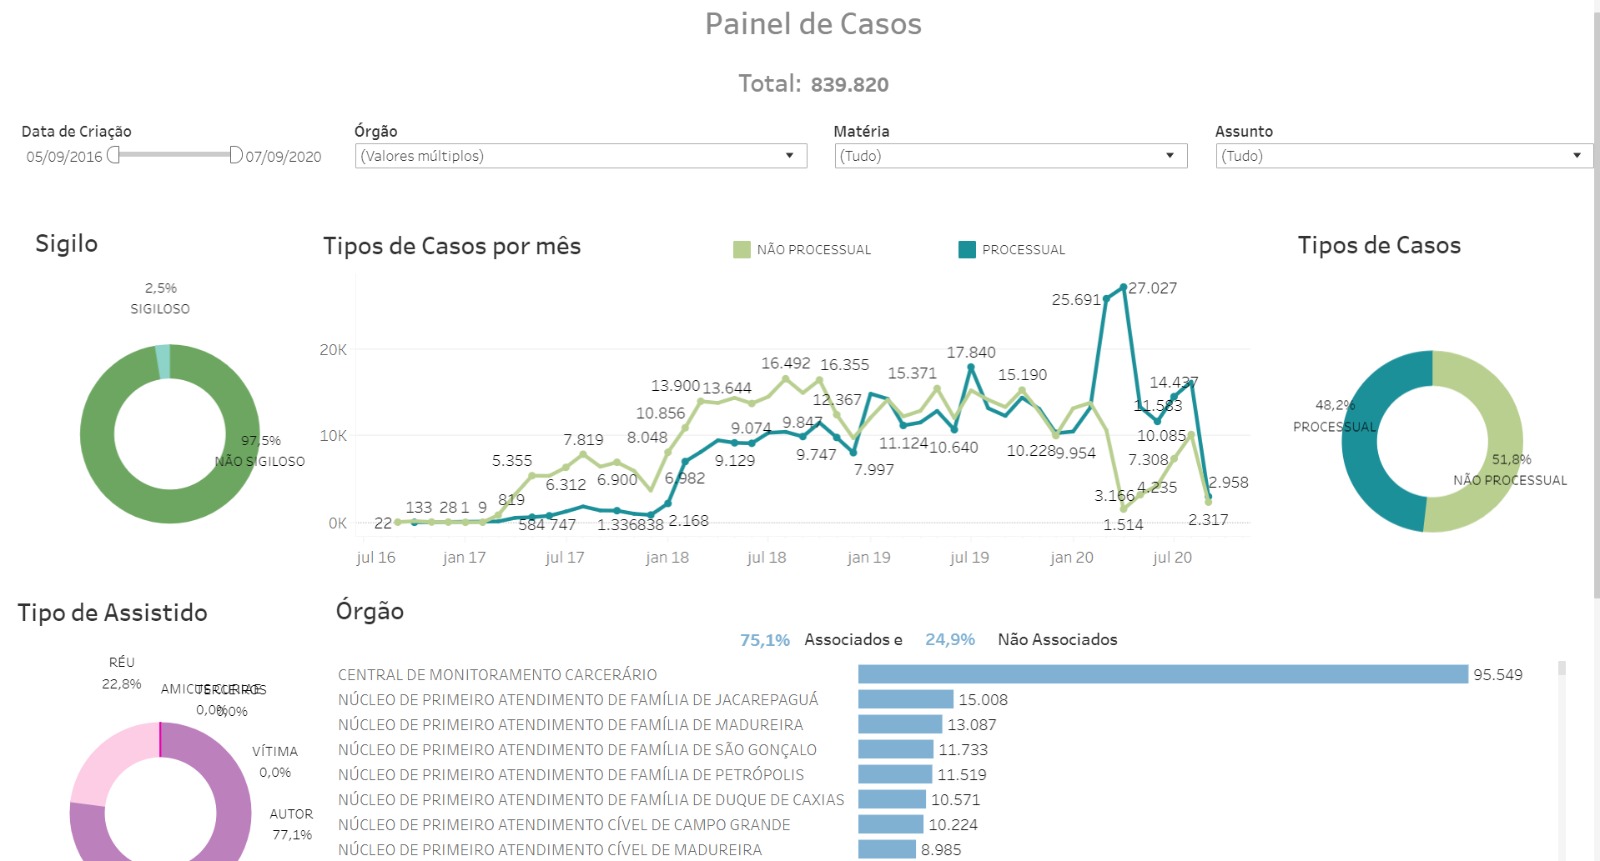Click the PROCESSUAL legend color square
Viewport: 1600px width, 861px height.
coord(967,250)
